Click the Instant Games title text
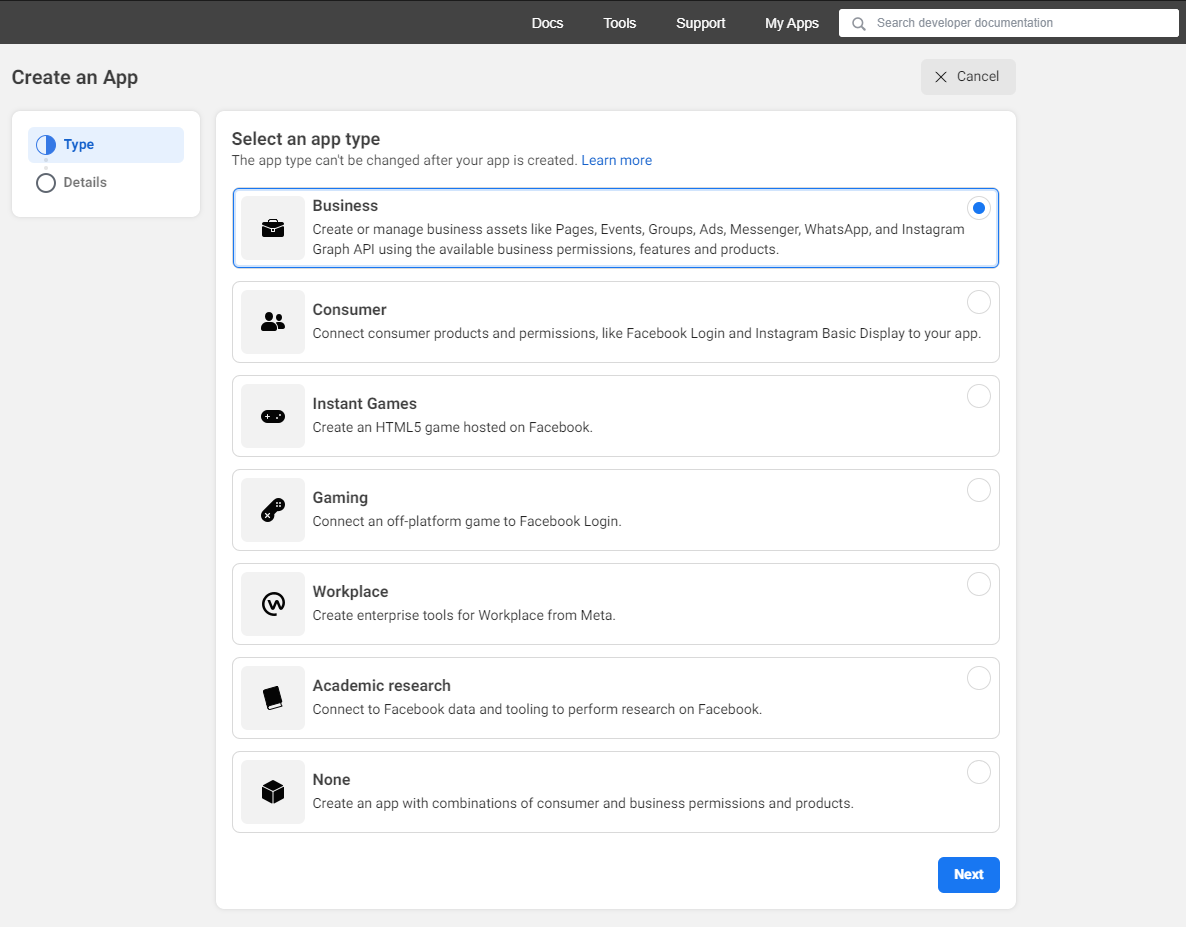 pos(365,404)
